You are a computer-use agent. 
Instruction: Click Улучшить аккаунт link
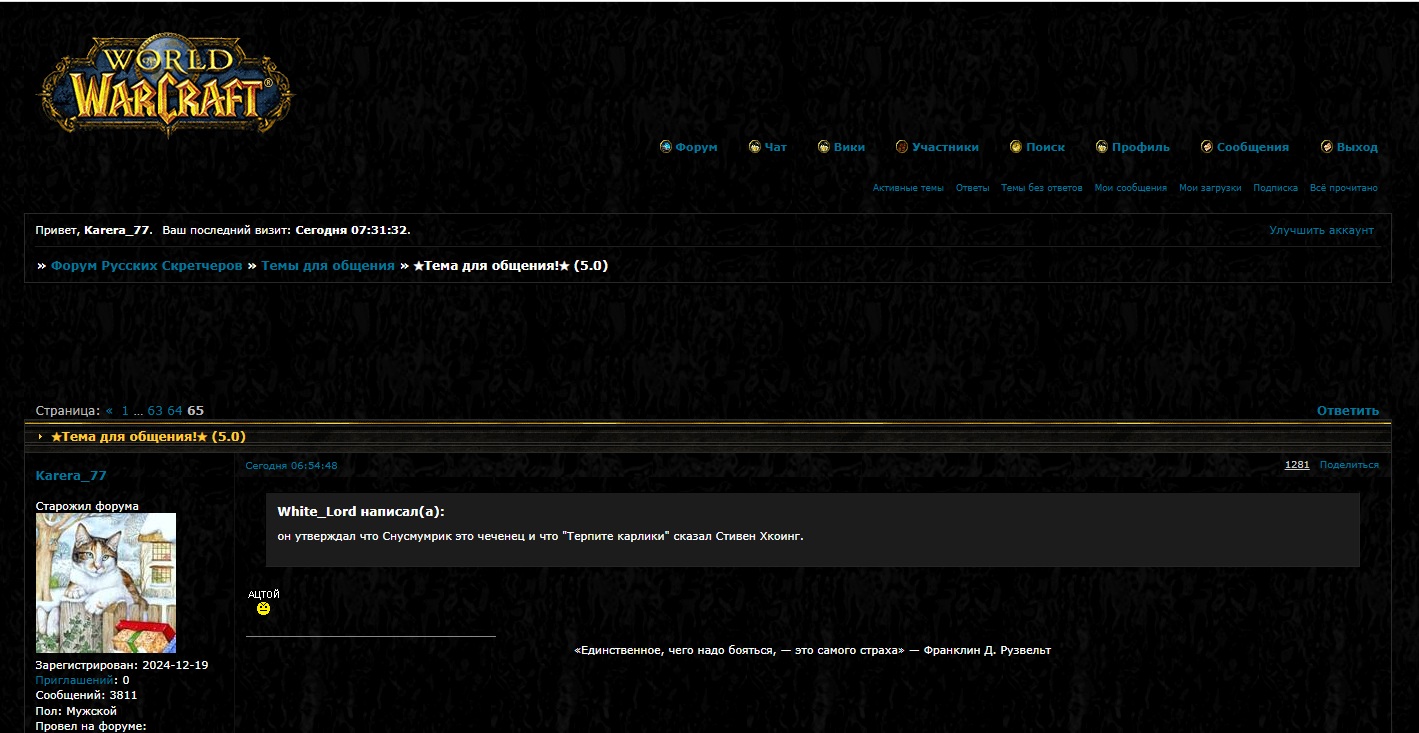[x=1321, y=230]
